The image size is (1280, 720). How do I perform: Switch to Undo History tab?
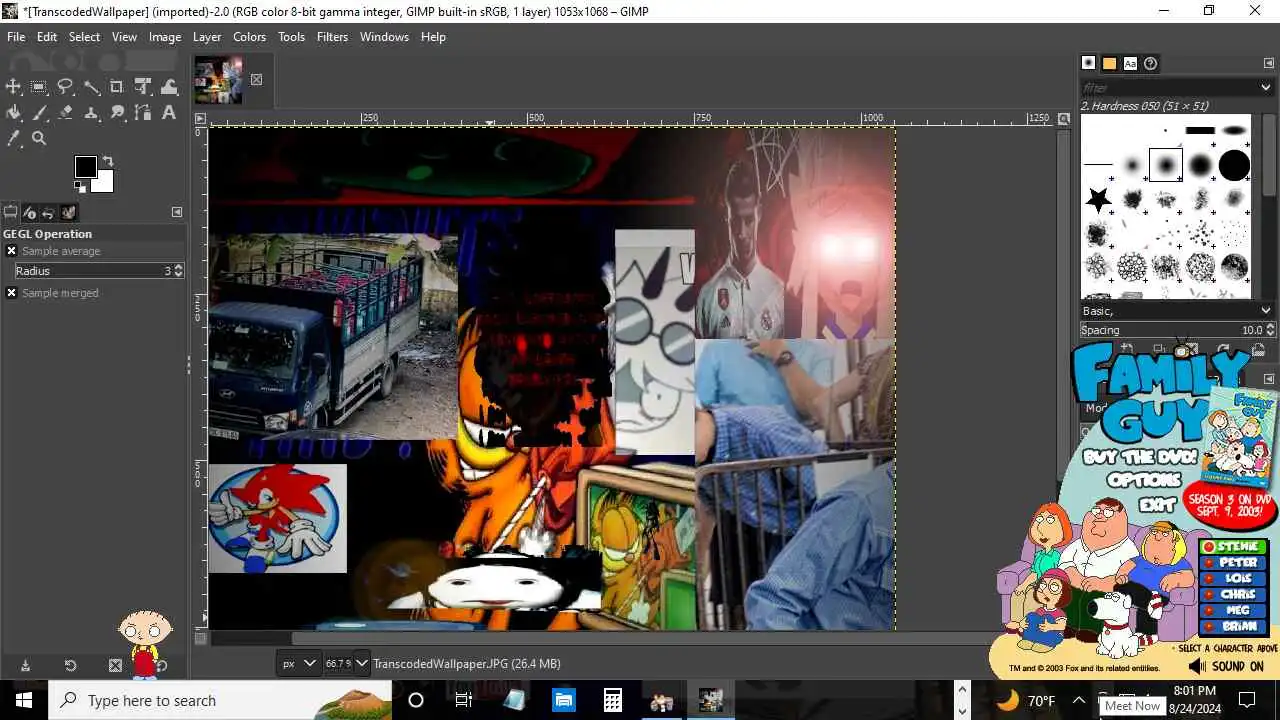tap(49, 212)
